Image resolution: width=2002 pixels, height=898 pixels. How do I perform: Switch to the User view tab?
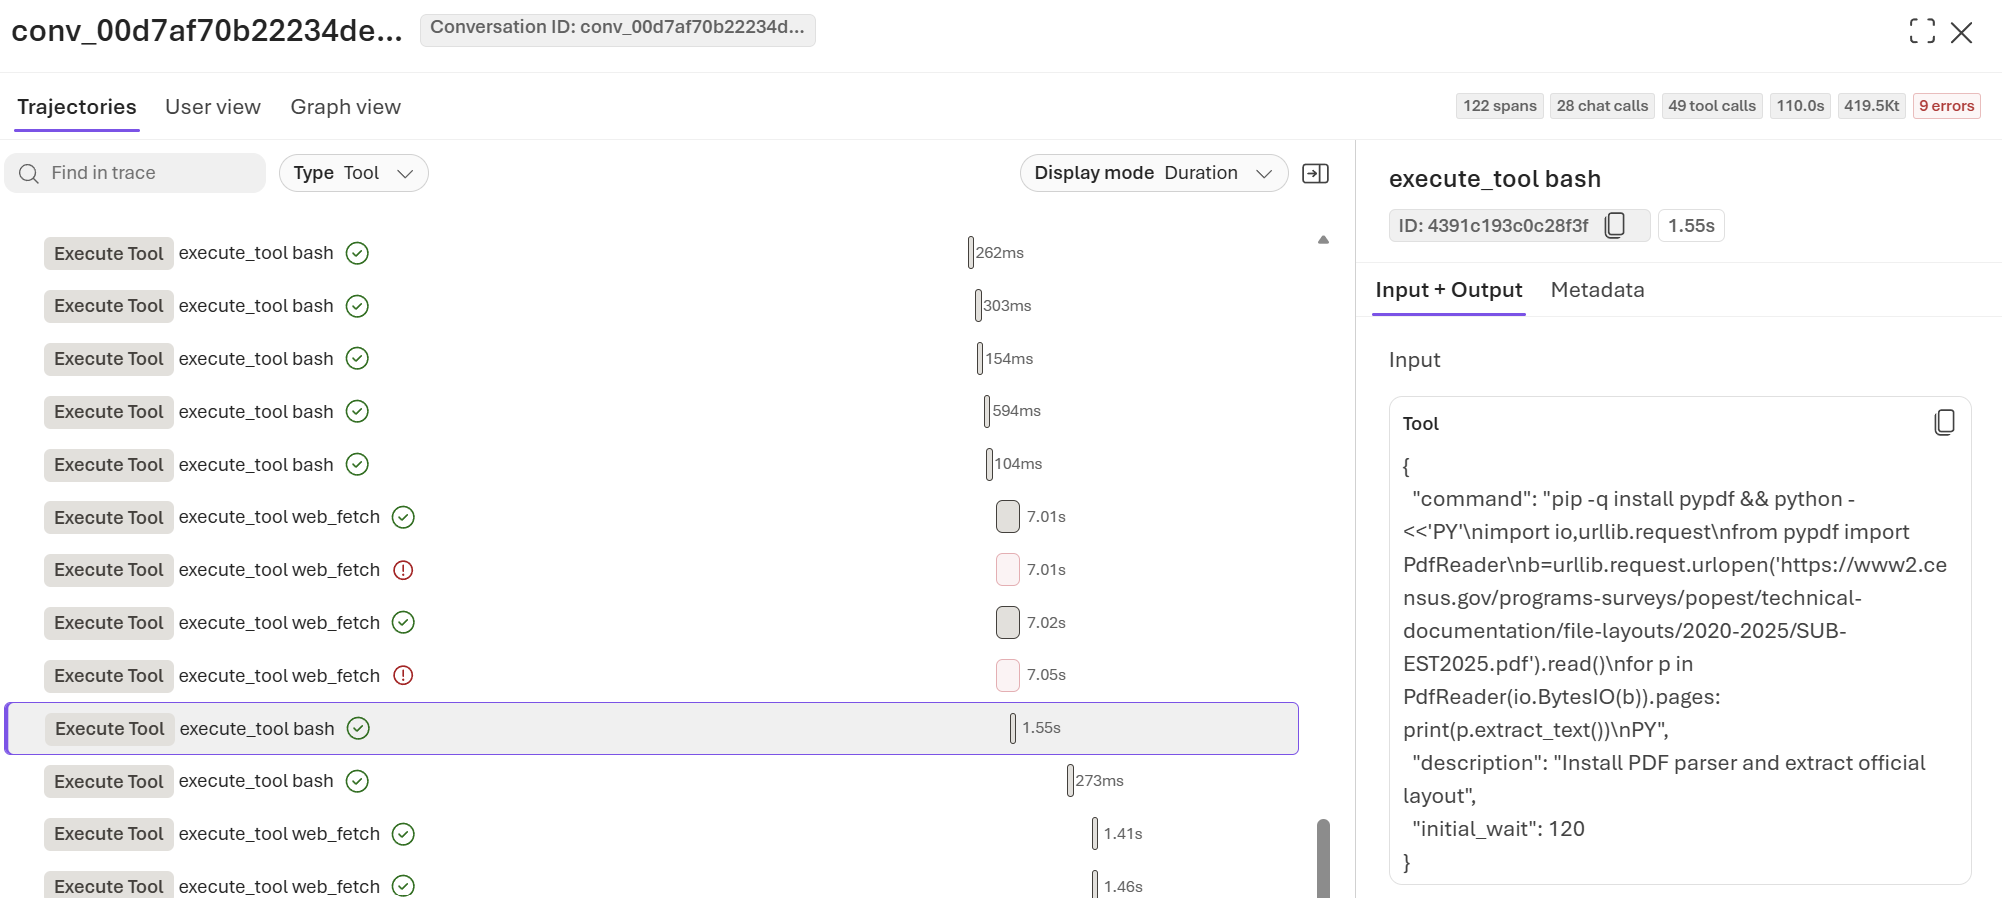213,107
